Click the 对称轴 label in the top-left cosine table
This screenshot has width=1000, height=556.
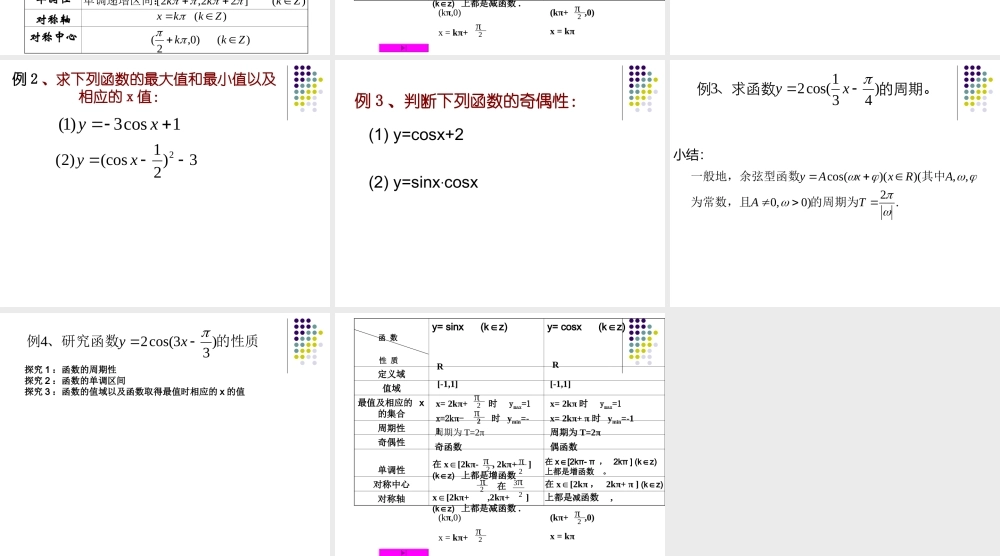point(53,19)
